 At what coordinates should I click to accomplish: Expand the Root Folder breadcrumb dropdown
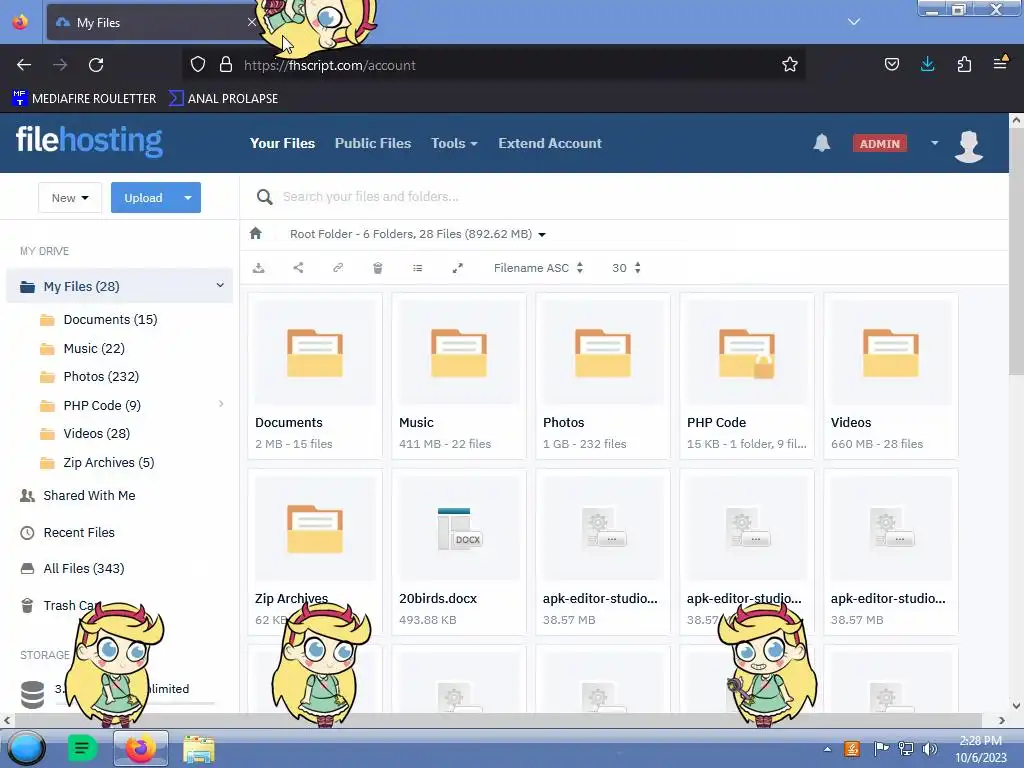tap(542, 235)
